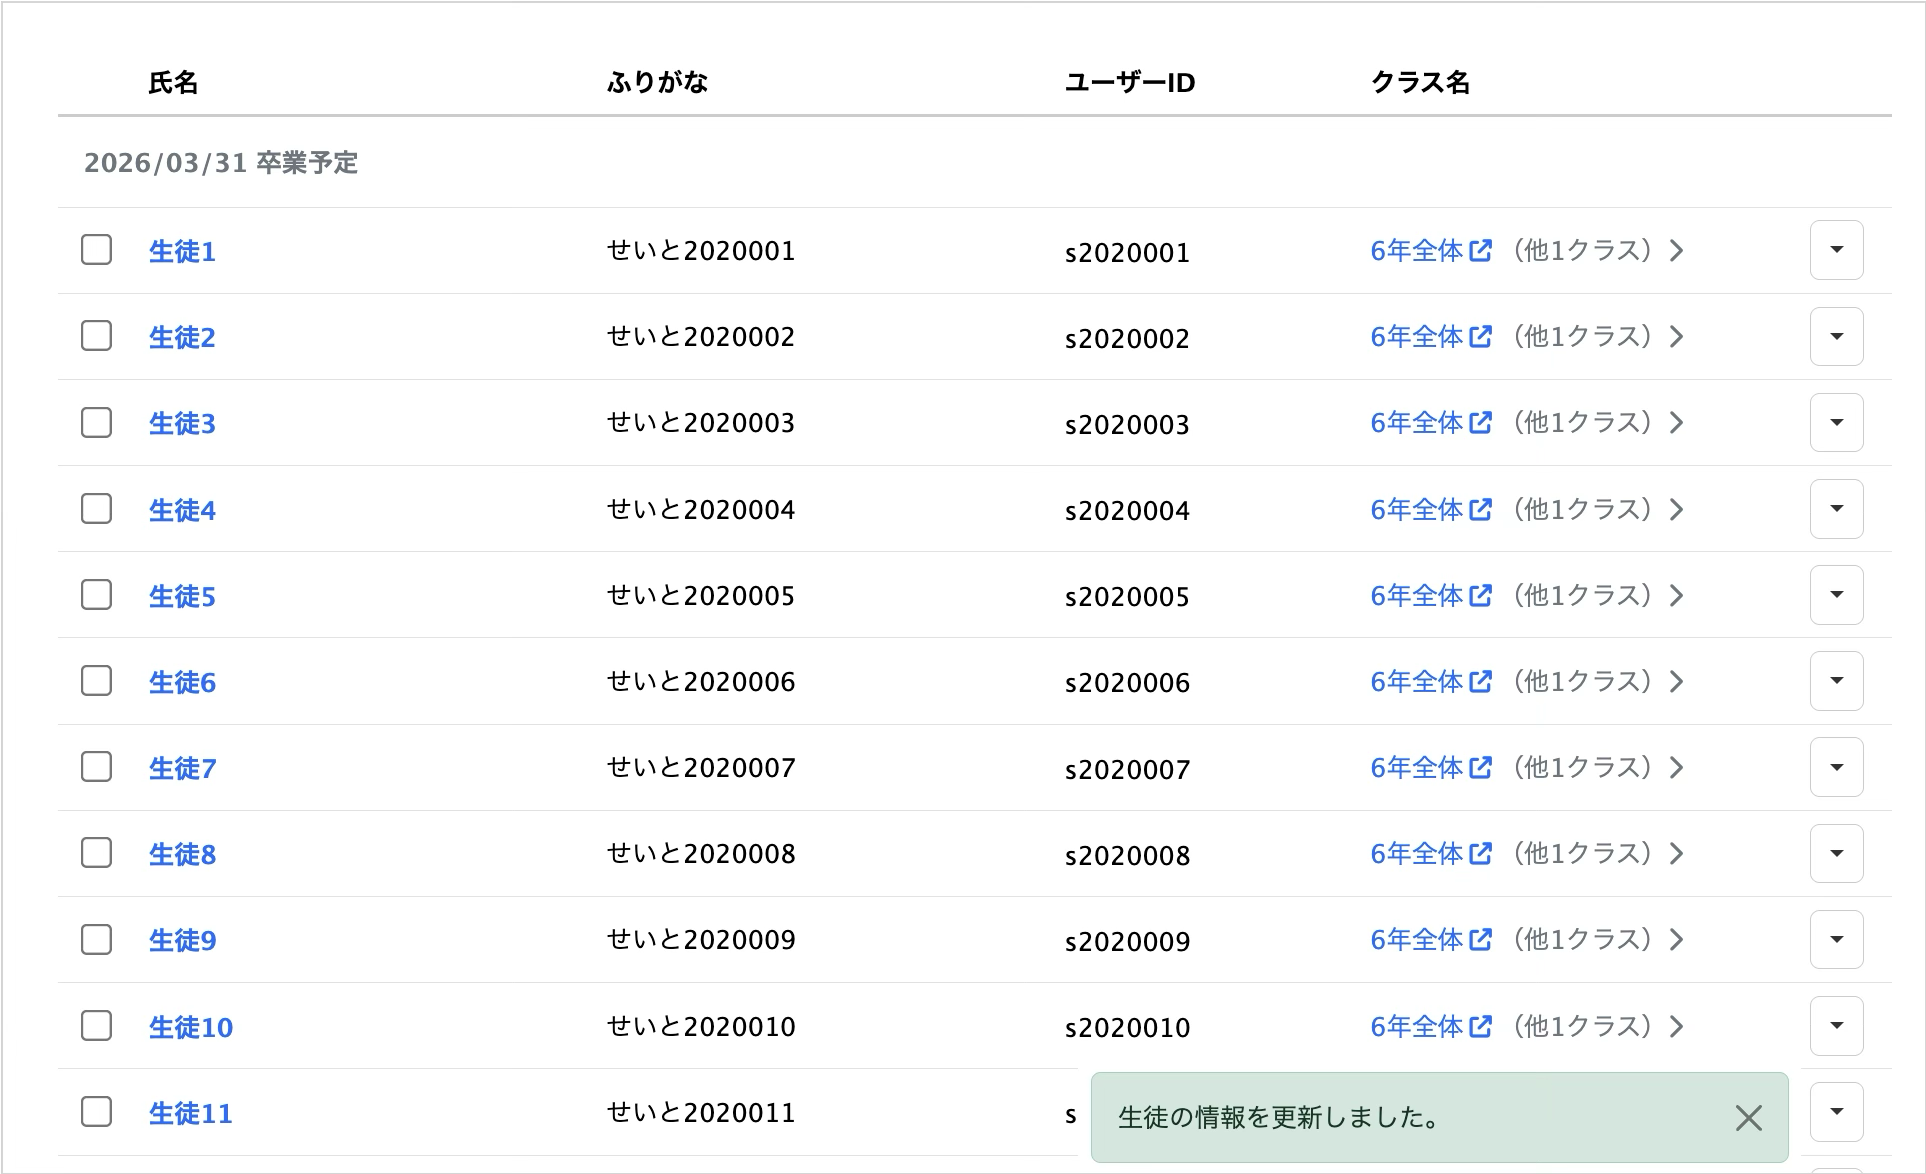Open external link icon beside 生徒1's 6年全体

click(x=1480, y=250)
